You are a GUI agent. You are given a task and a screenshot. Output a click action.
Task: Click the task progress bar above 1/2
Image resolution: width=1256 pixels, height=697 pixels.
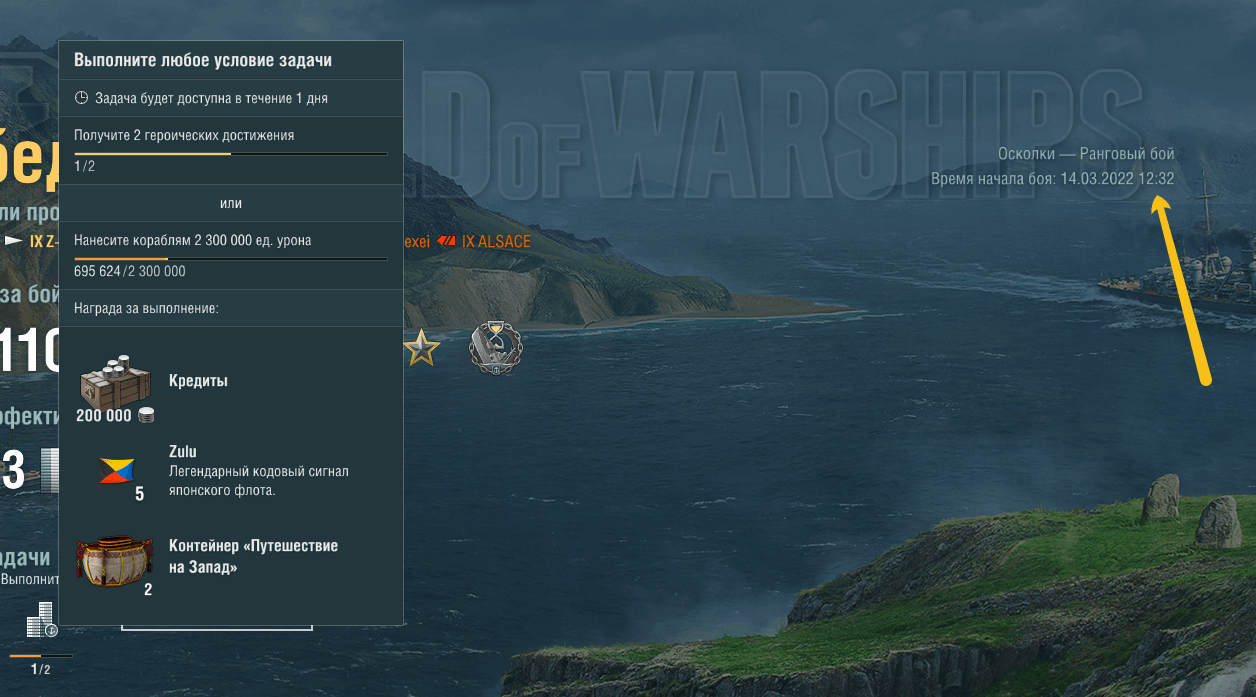coord(41,655)
